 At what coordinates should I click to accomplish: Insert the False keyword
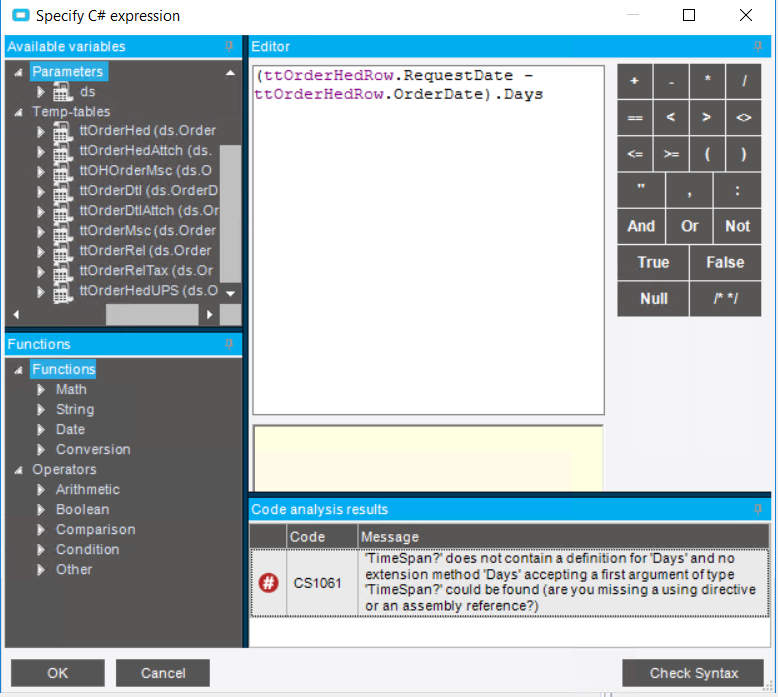[725, 262]
